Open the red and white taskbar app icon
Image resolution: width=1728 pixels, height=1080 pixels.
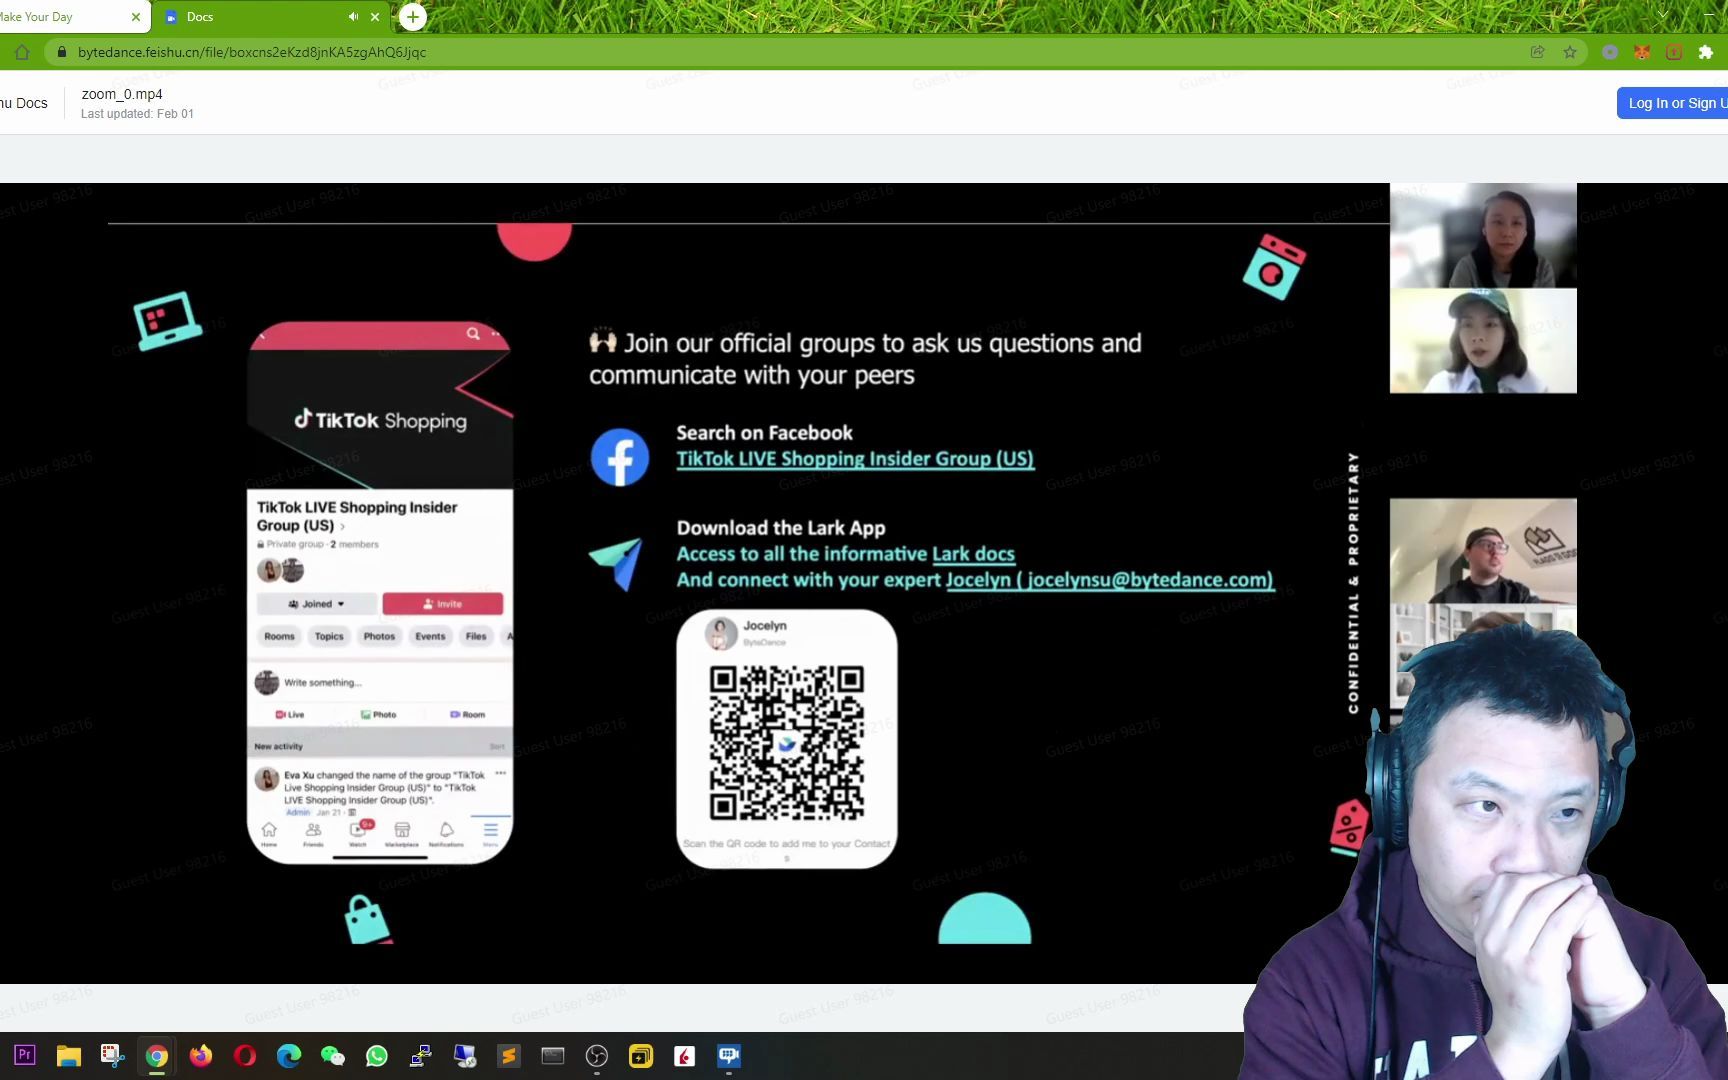[x=685, y=1055]
